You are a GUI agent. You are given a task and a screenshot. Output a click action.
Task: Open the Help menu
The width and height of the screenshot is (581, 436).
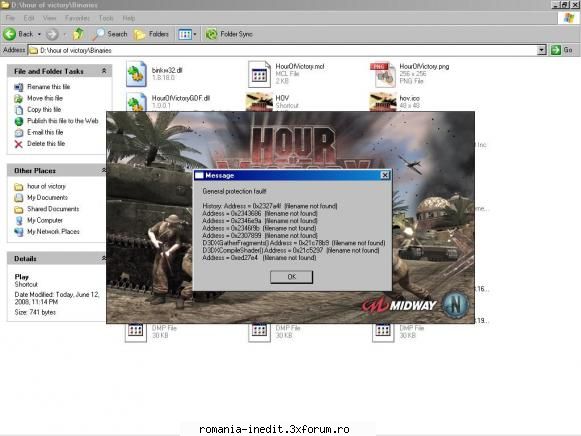coord(129,18)
